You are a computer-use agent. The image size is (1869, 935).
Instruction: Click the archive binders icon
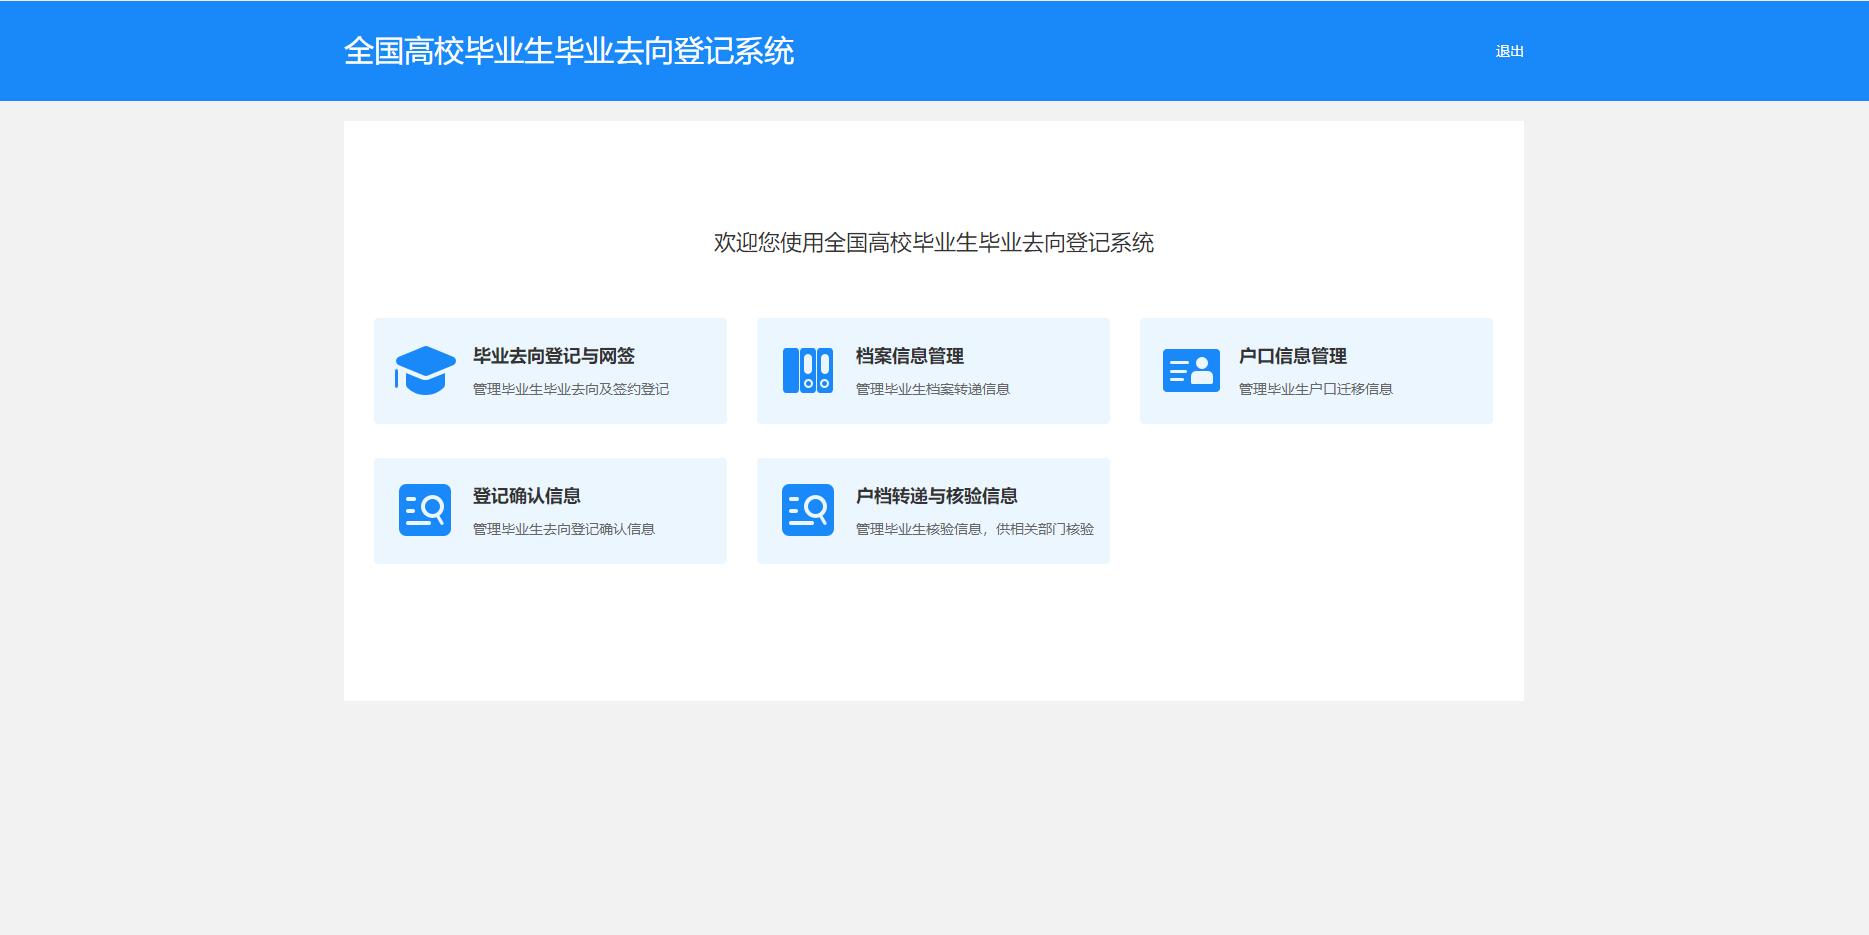coord(807,370)
